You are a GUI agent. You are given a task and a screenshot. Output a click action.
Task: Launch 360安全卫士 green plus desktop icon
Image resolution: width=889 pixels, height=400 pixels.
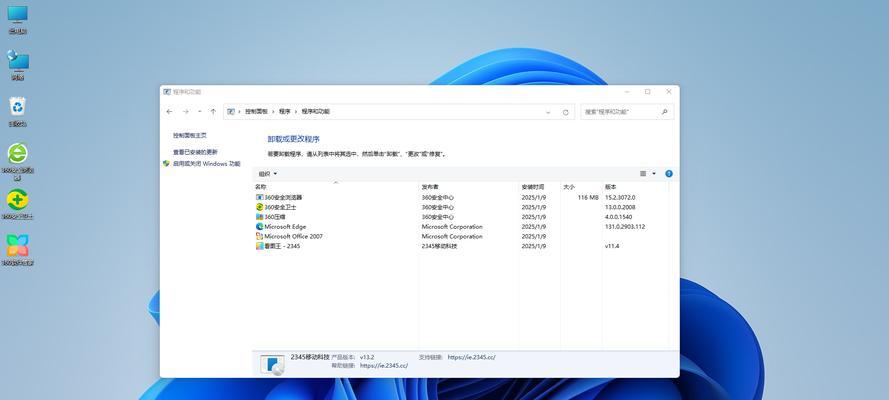tap(18, 199)
